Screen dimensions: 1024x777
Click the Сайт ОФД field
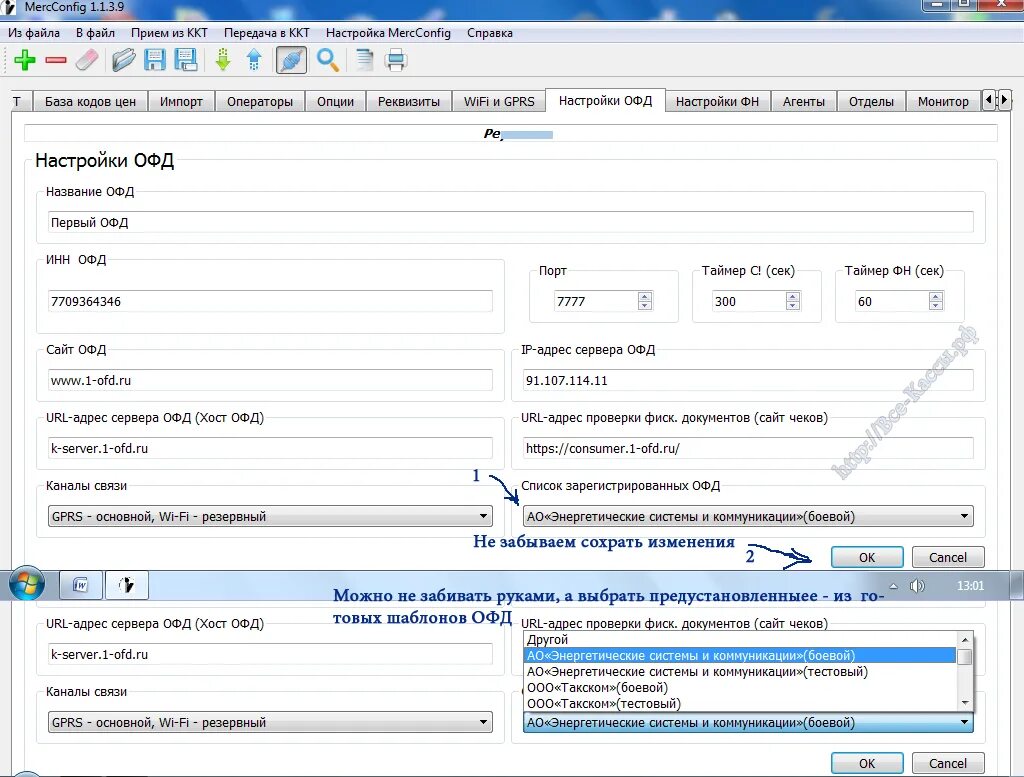click(x=270, y=380)
